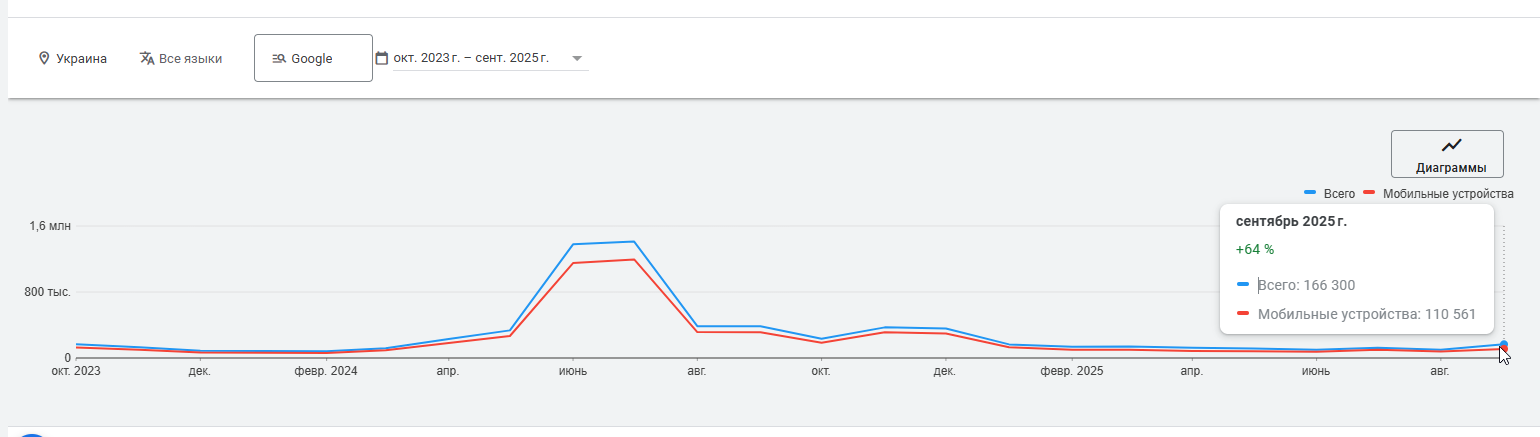Image resolution: width=1540 pixels, height=437 pixels.
Task: Click the blue Всего legend swatch
Action: [1310, 193]
